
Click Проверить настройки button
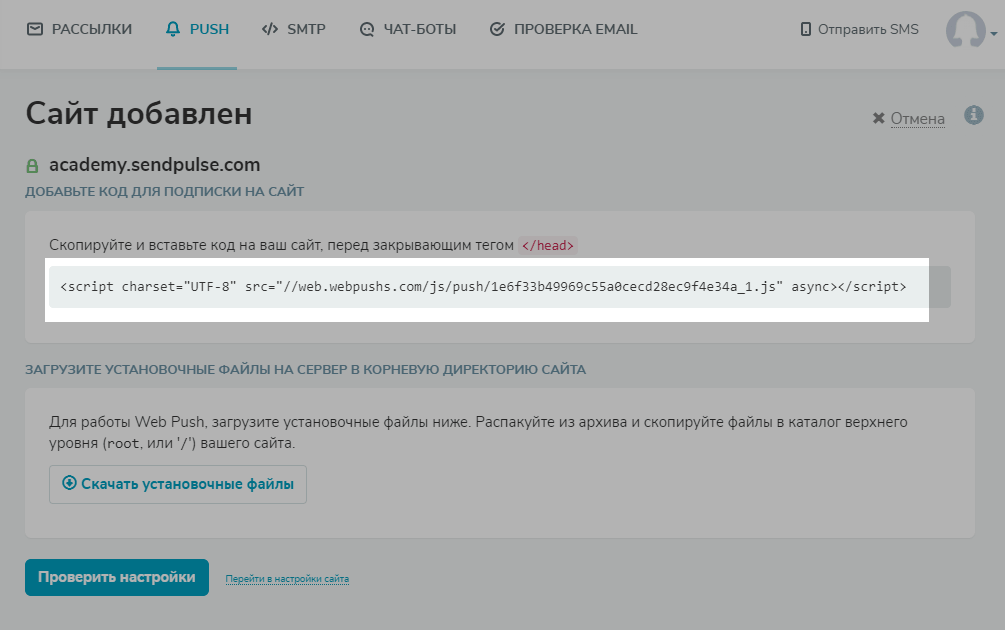coord(117,577)
